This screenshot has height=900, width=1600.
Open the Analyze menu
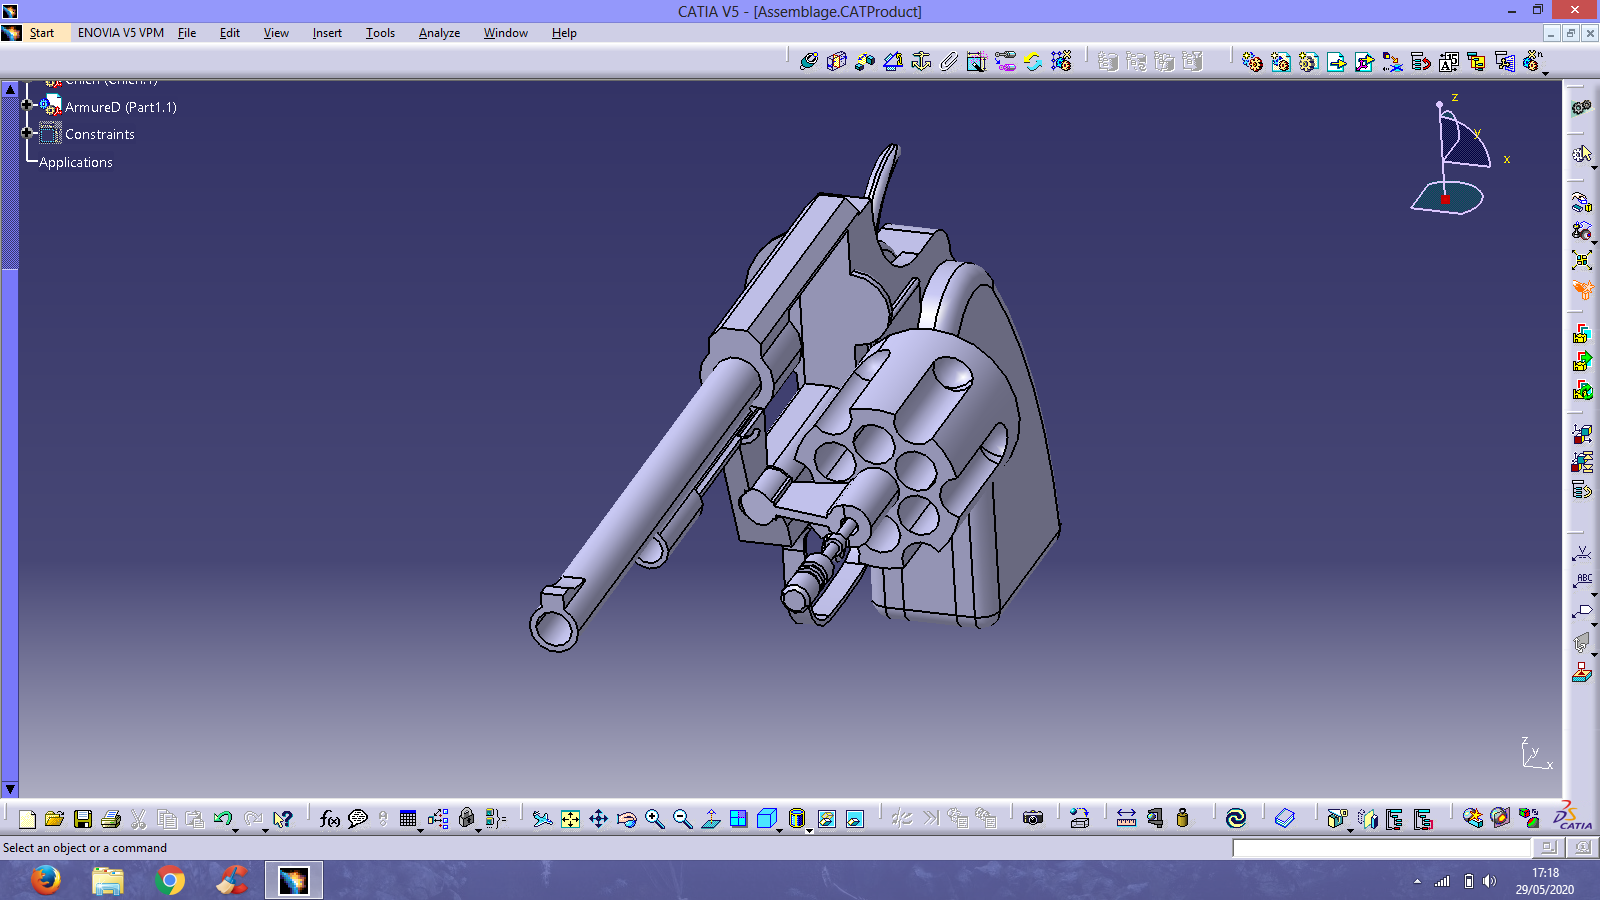(439, 33)
